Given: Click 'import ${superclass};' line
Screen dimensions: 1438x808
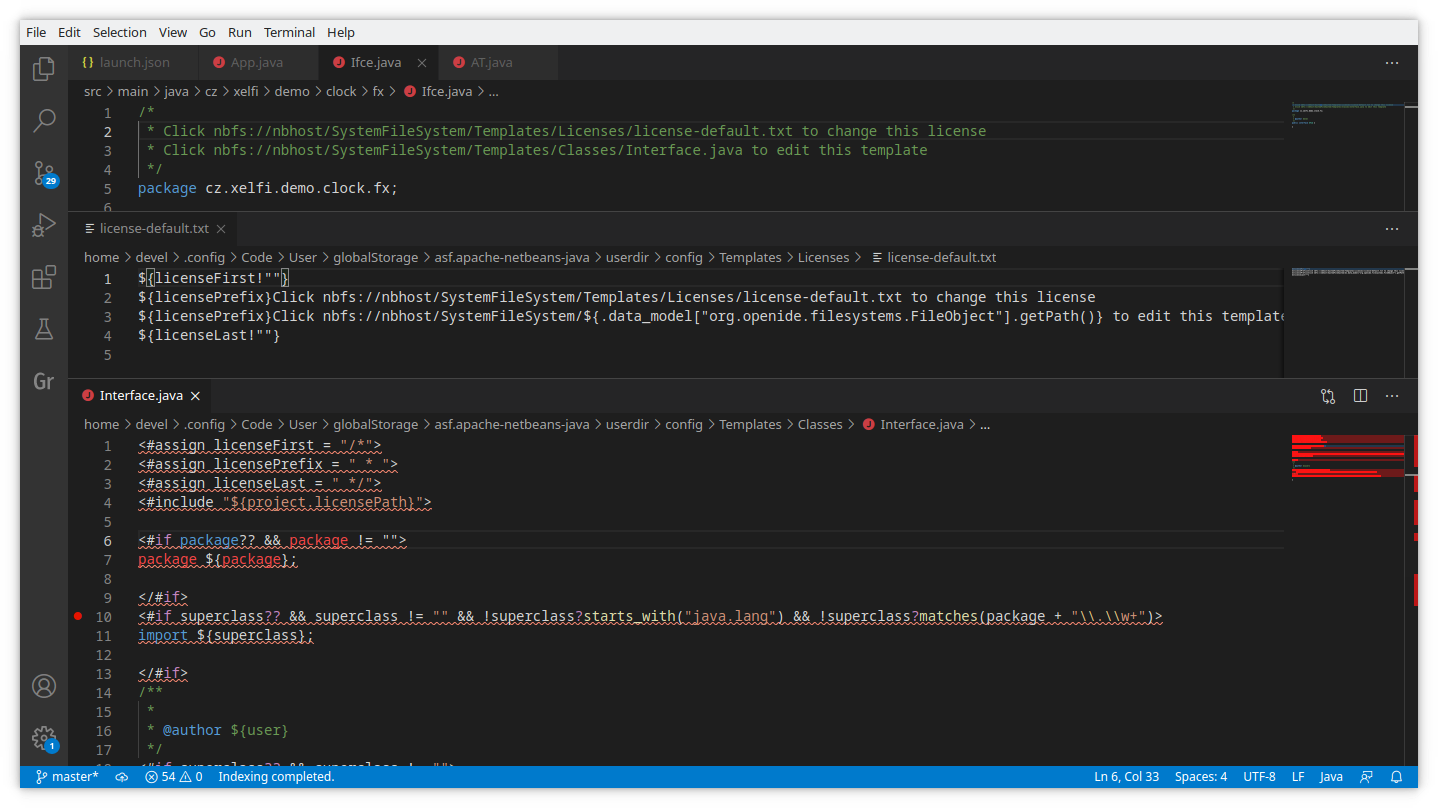Looking at the screenshot, I should [x=226, y=636].
